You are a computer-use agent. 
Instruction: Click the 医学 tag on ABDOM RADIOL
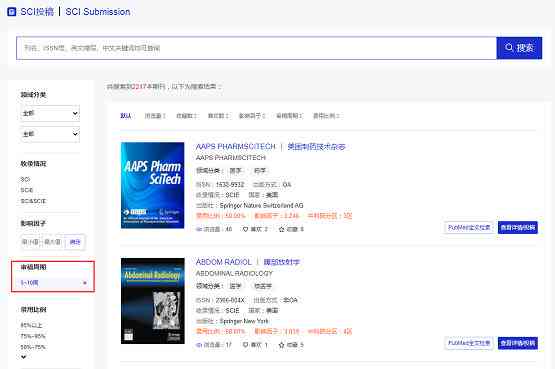coord(235,286)
